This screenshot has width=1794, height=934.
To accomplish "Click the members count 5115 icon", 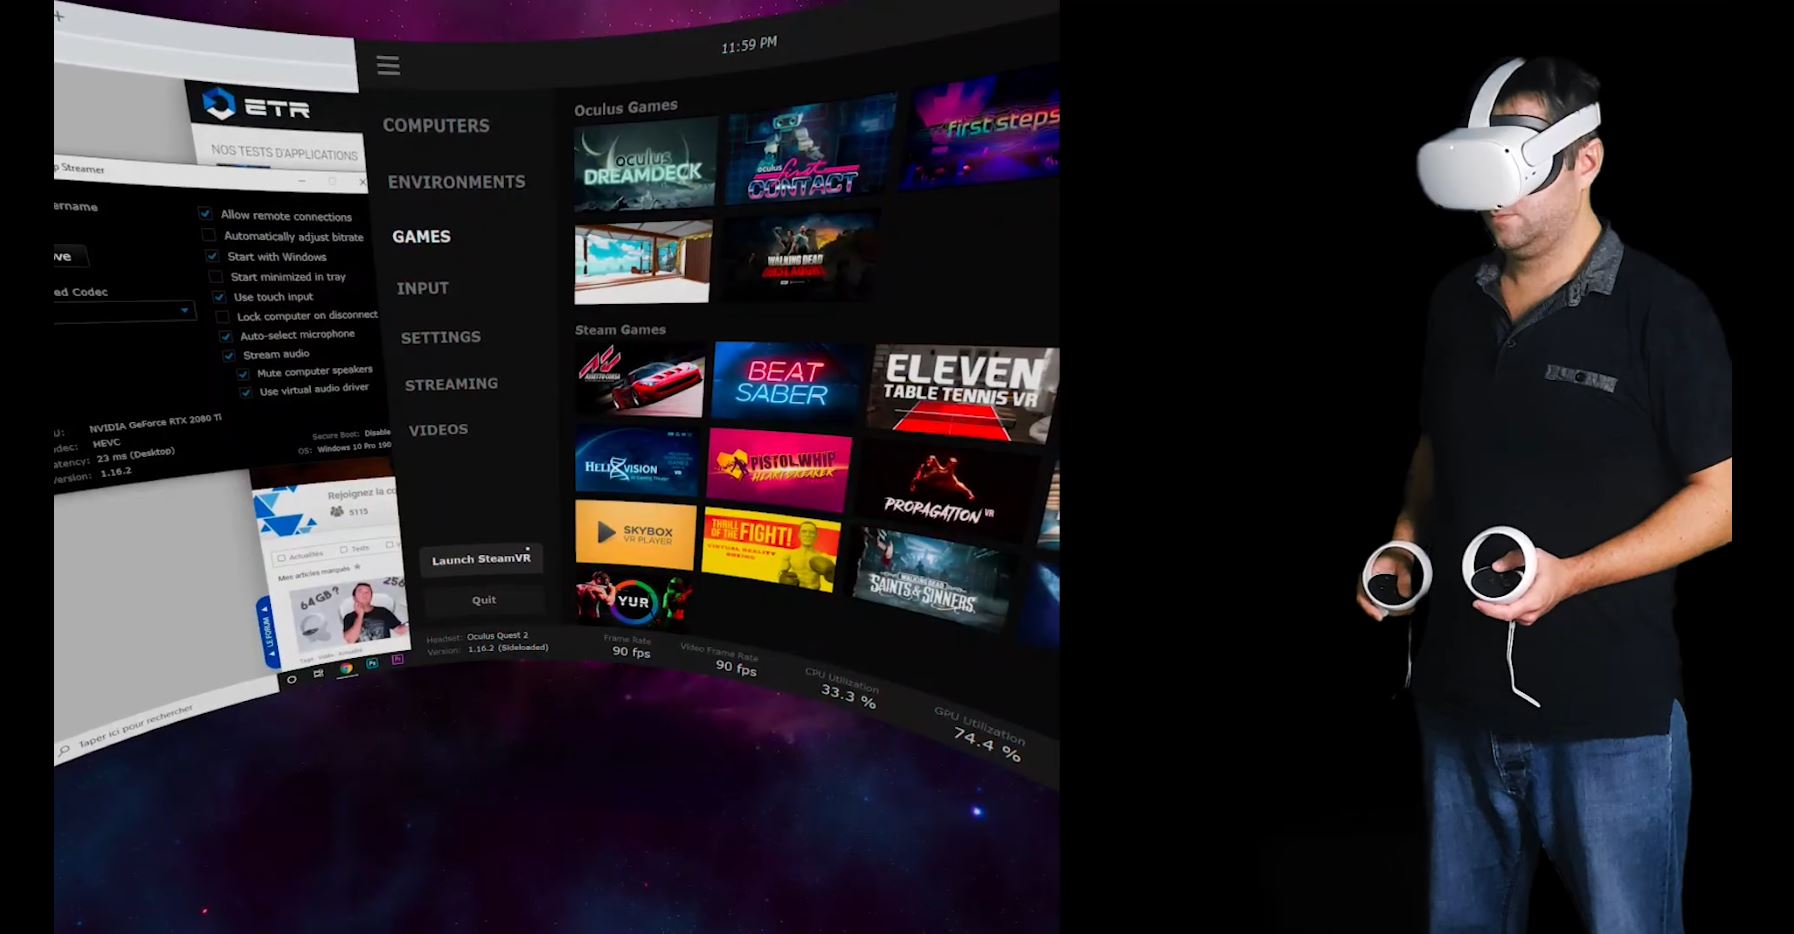I will (338, 512).
